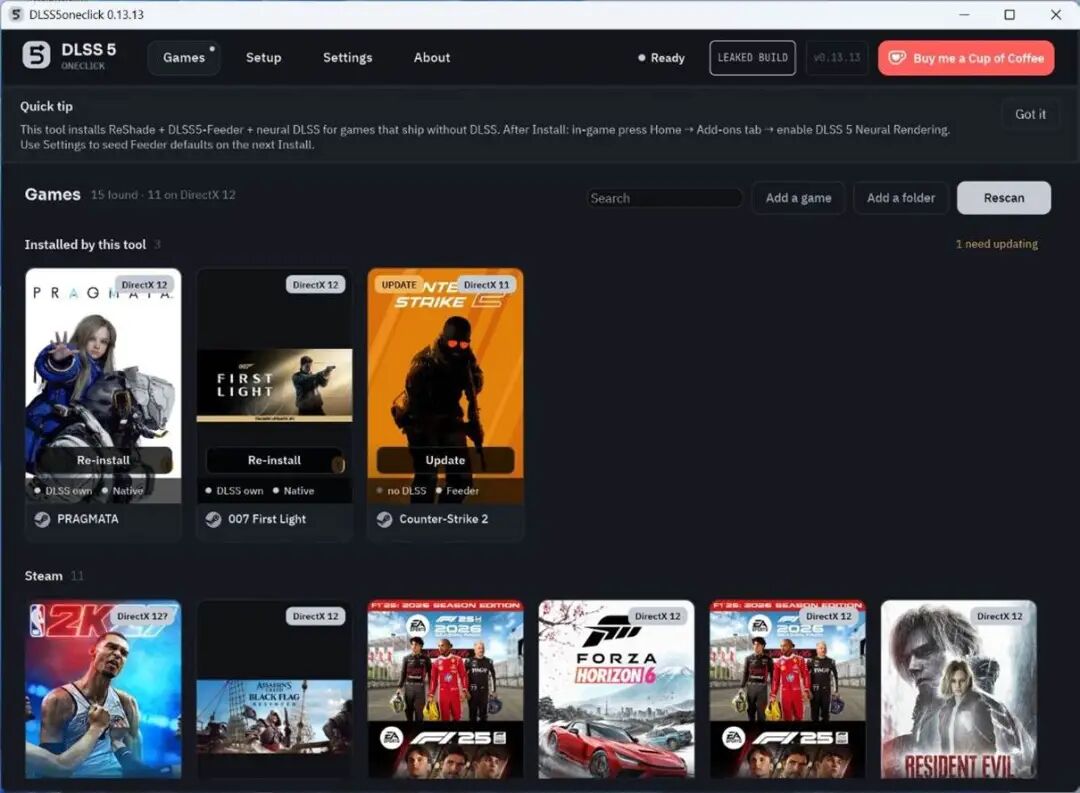1080x793 pixels.
Task: Click UPDATE badge on Counter-Strike 2
Action: coord(399,285)
